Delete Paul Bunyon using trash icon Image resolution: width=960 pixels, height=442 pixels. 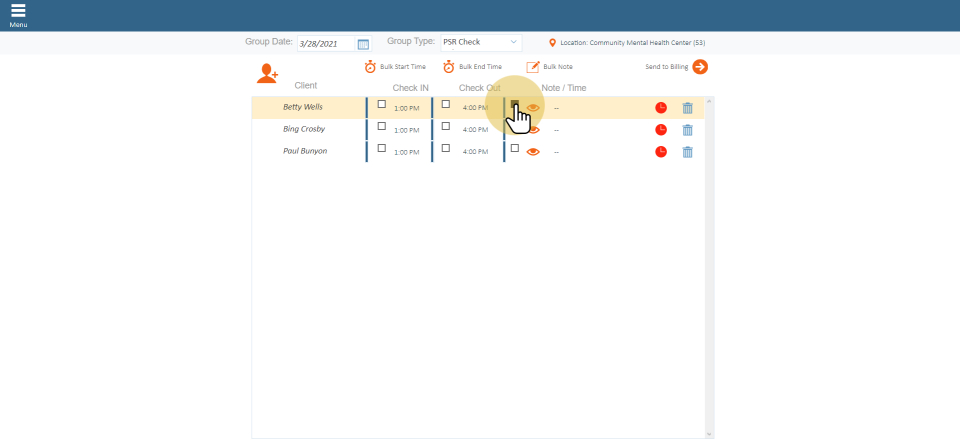687,152
